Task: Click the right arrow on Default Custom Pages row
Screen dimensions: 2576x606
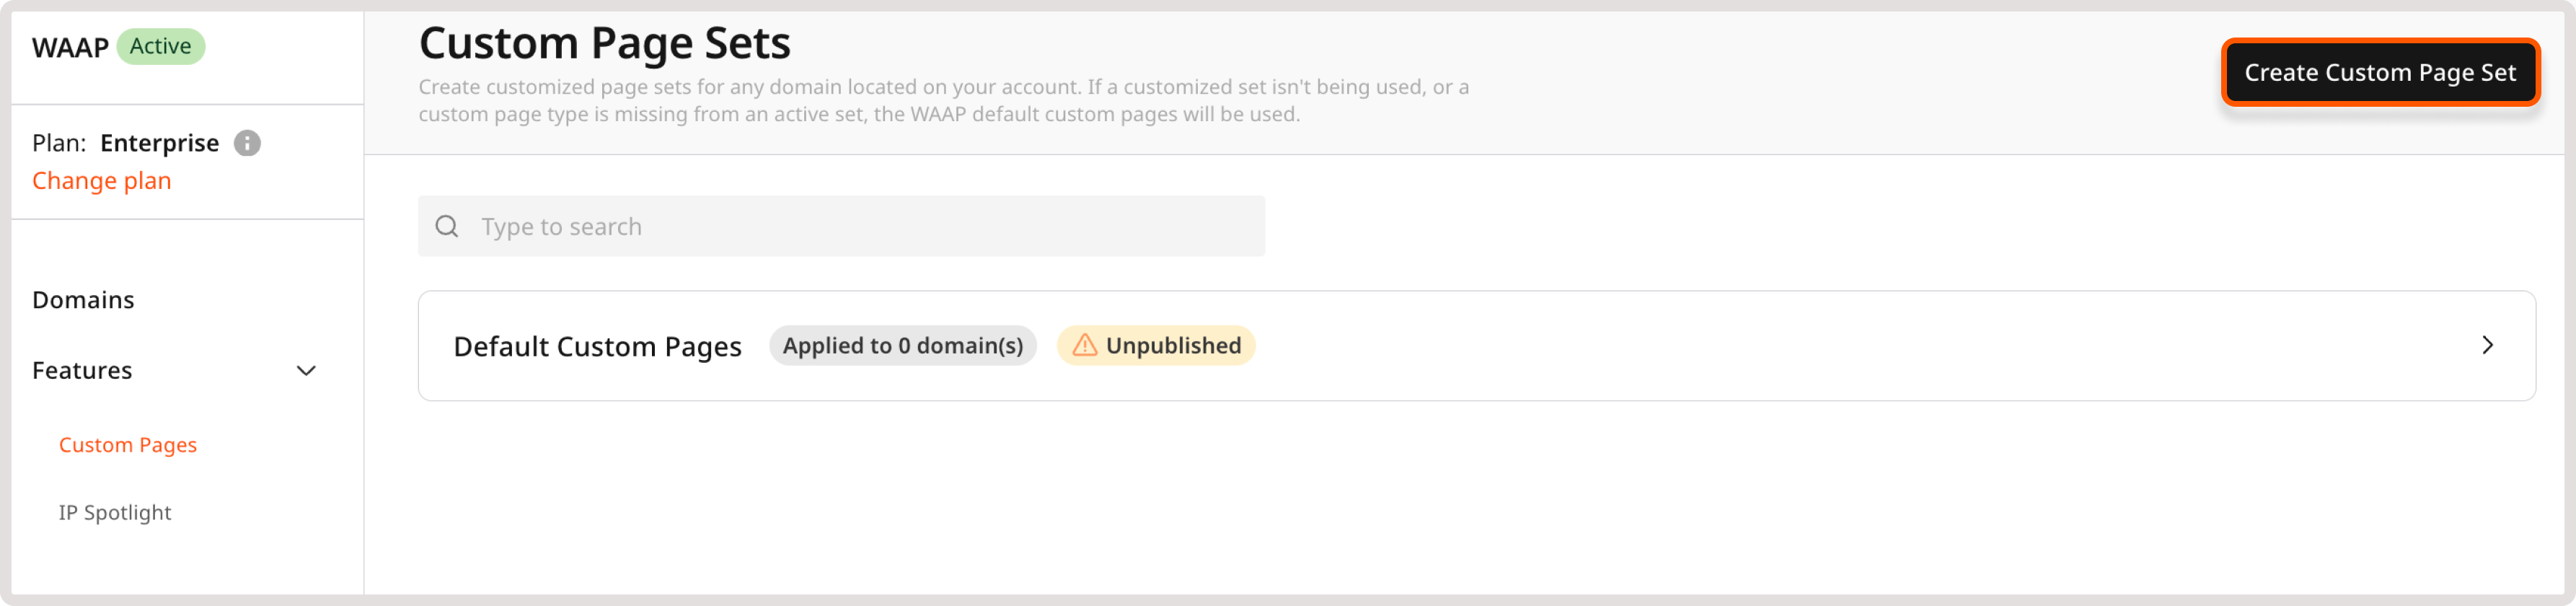Action: [x=2489, y=346]
